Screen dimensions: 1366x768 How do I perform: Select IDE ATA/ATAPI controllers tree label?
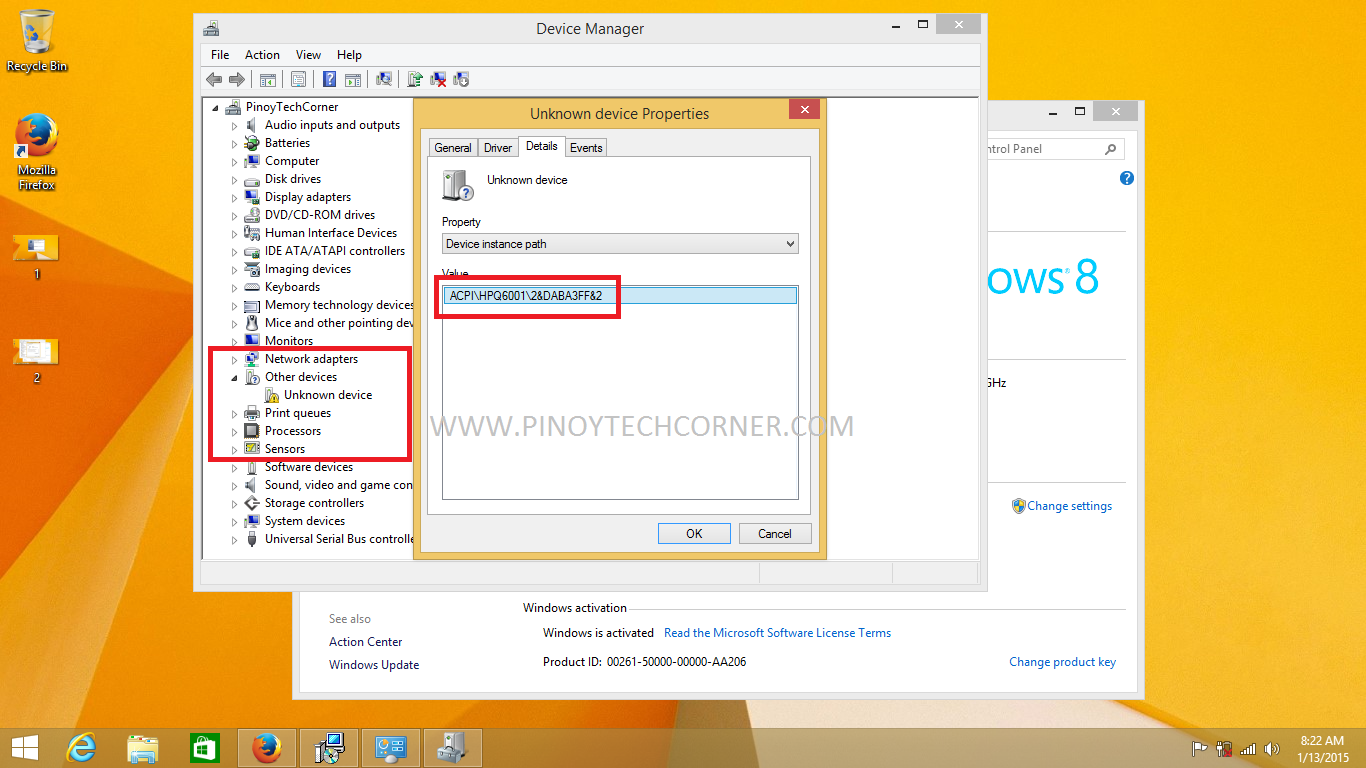[x=335, y=251]
